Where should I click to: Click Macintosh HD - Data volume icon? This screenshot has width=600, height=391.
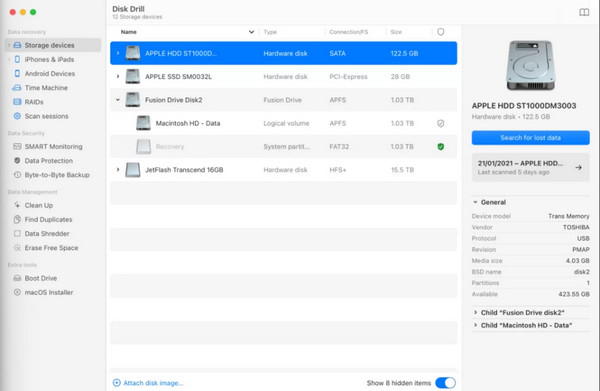pyautogui.click(x=143, y=123)
